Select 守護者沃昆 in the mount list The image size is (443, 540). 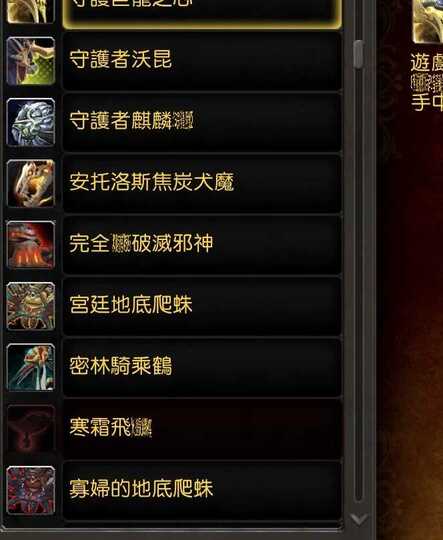pyautogui.click(x=202, y=61)
